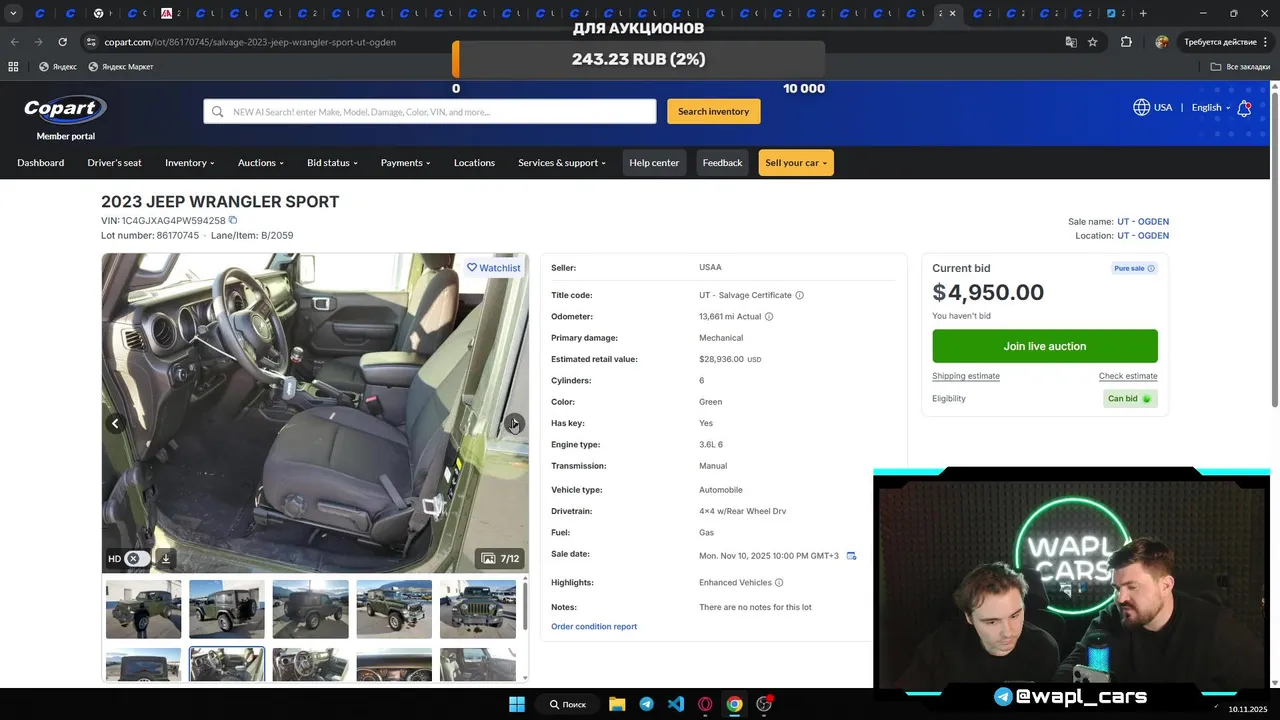Viewport: 1280px width, 720px height.
Task: Open Chrome apps grid in bookmarks bar
Action: [x=13, y=67]
